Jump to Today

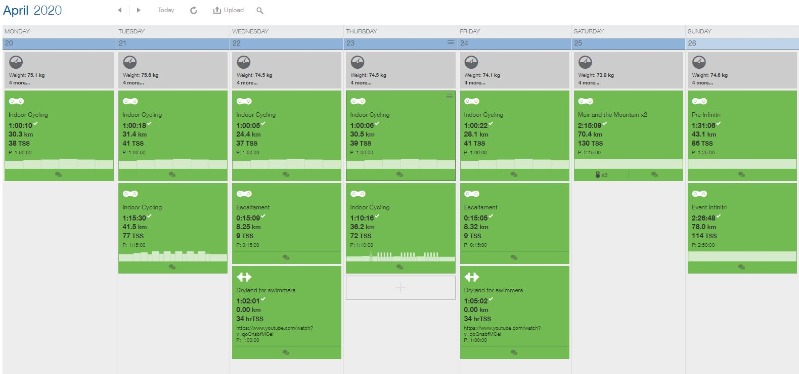click(166, 10)
